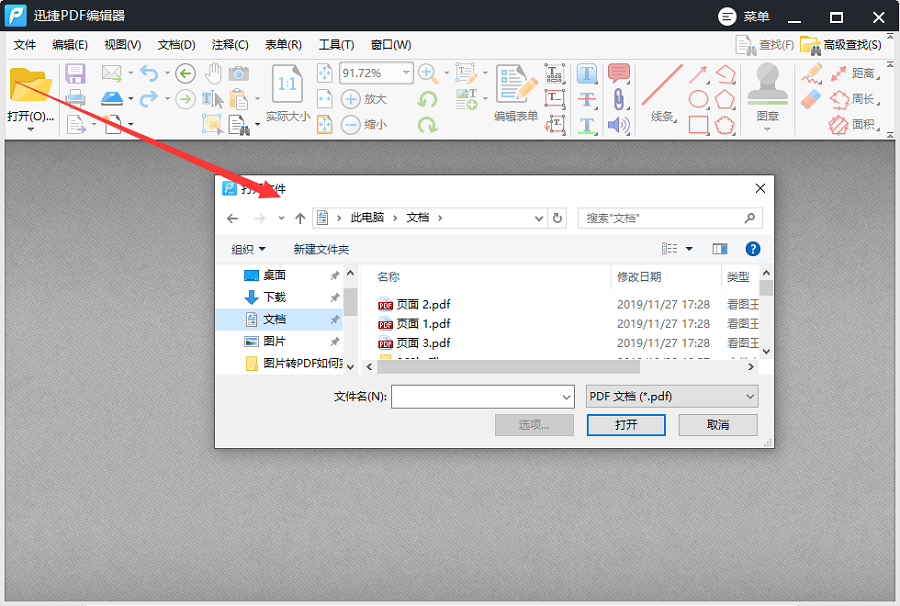Screen dimensions: 900x606
Task: Select the rectangle shape tool
Action: coord(699,125)
